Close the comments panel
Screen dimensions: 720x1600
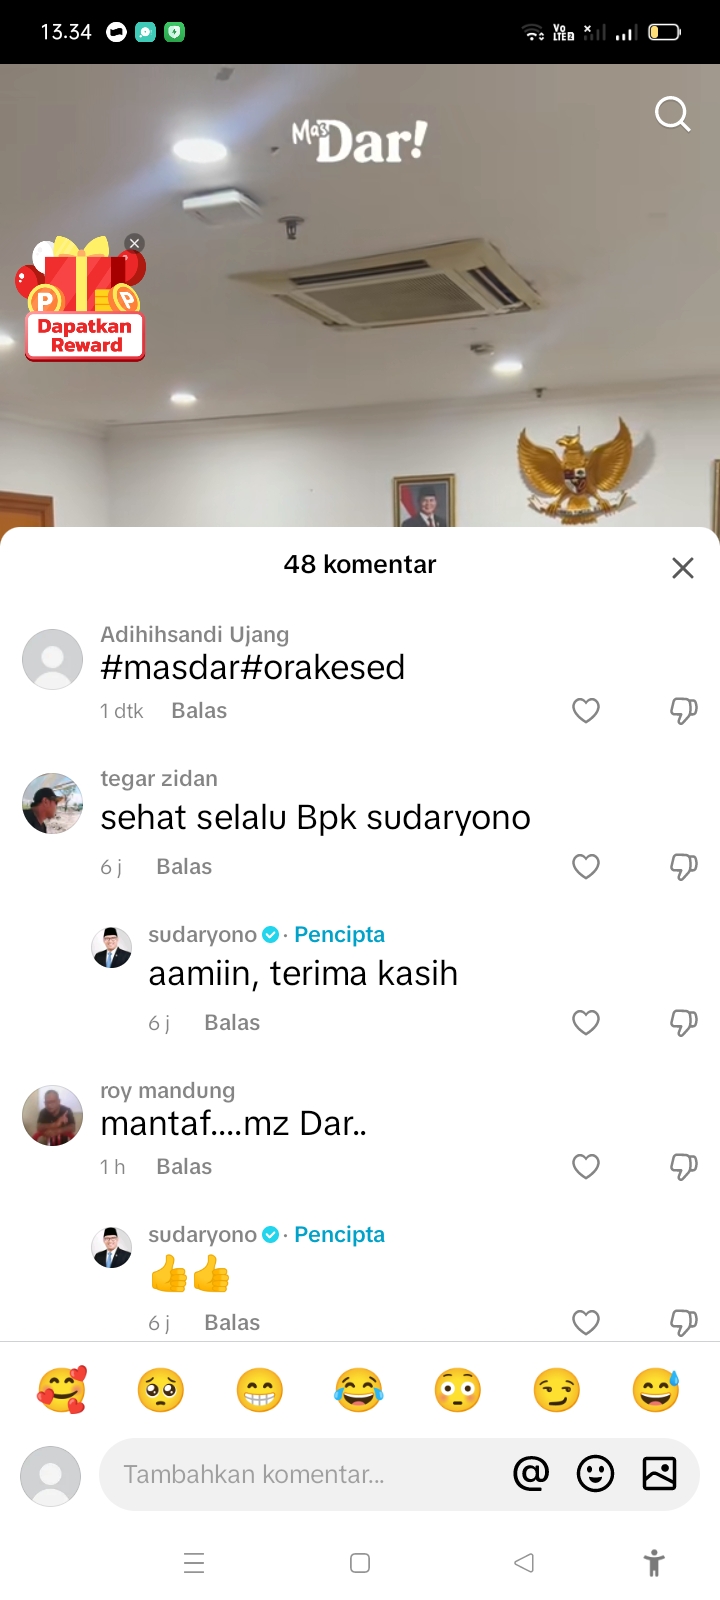coord(683,568)
